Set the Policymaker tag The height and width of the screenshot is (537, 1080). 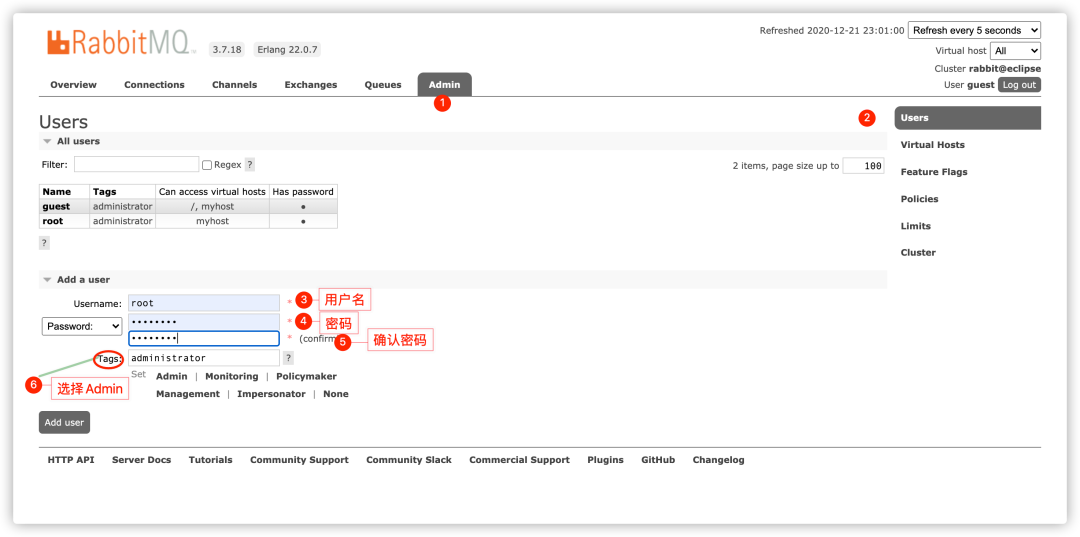[307, 377]
